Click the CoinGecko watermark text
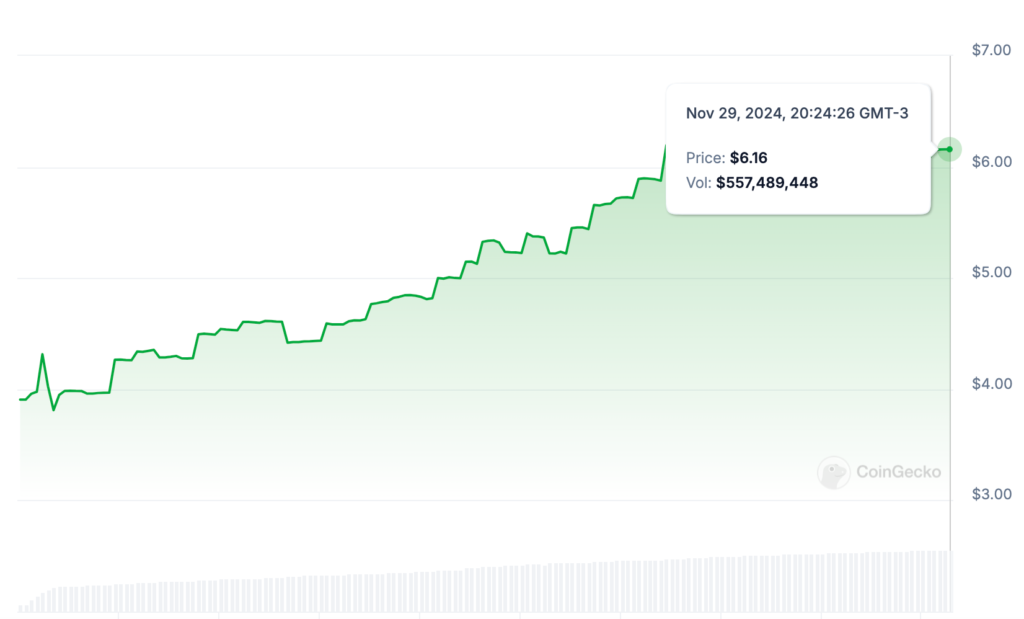The width and height of the screenshot is (1024, 619). tap(899, 471)
